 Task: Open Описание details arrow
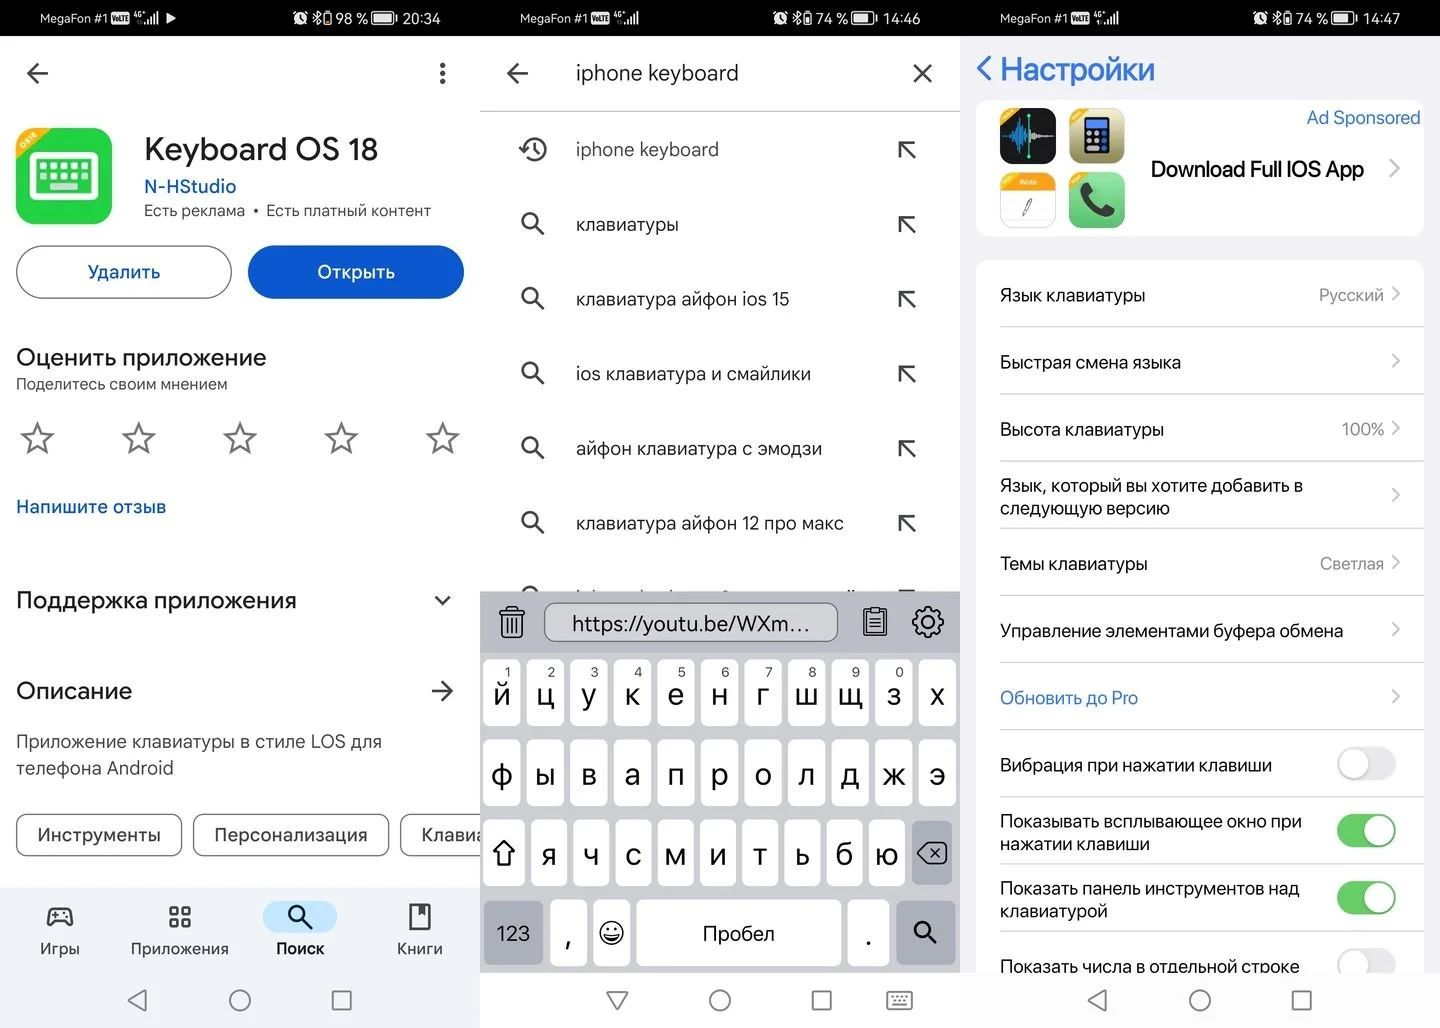(x=442, y=691)
